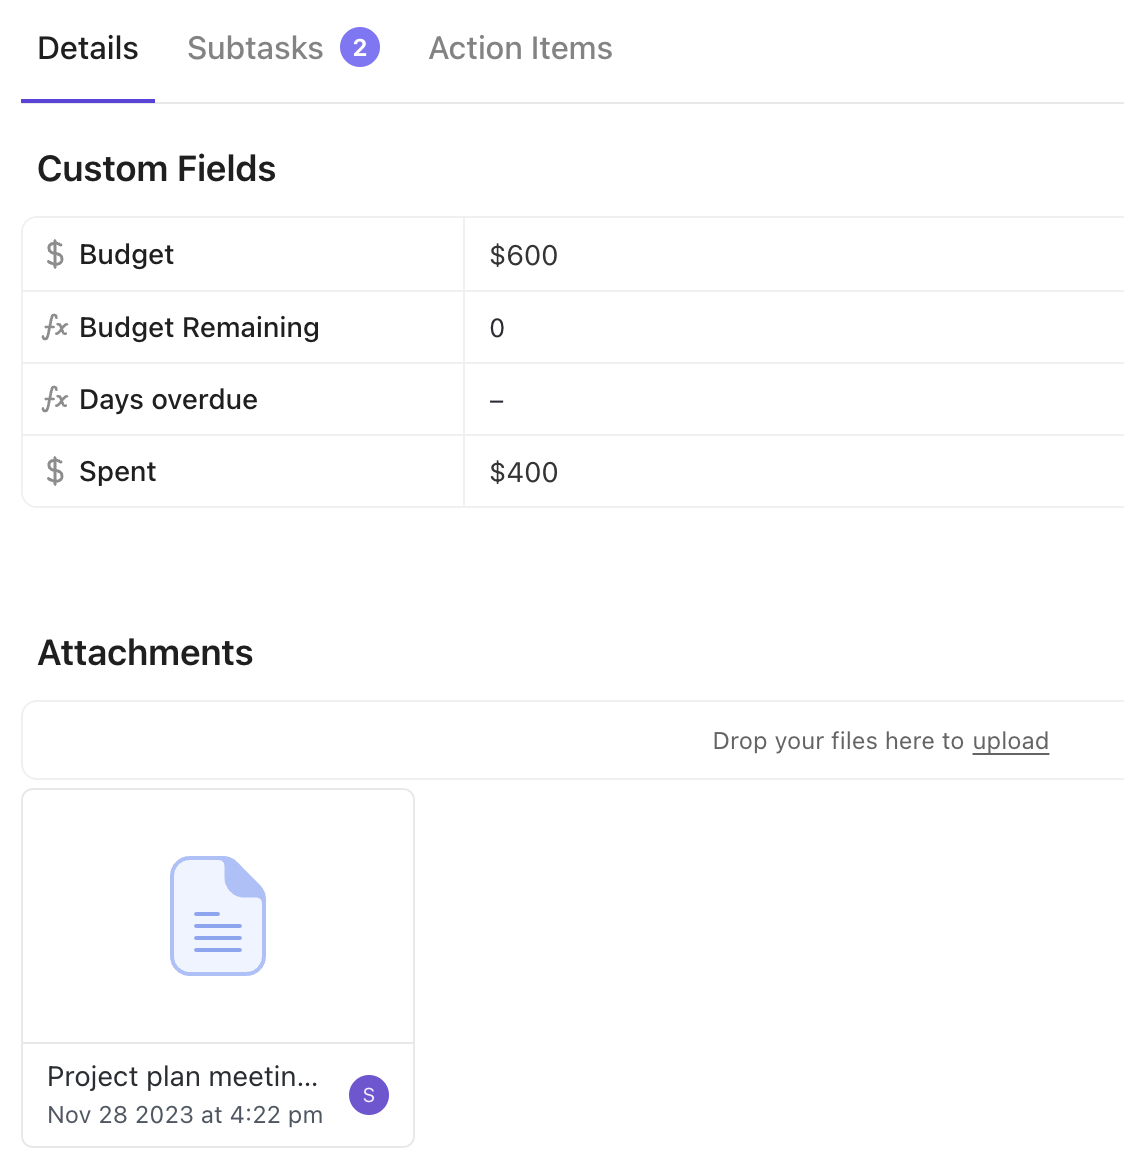This screenshot has width=1124, height=1168.
Task: Go to the Action Items tab
Action: point(520,48)
